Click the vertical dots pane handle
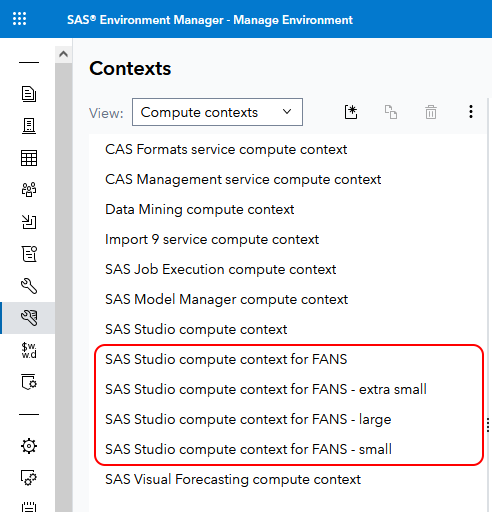The height and width of the screenshot is (512, 492). click(488, 425)
